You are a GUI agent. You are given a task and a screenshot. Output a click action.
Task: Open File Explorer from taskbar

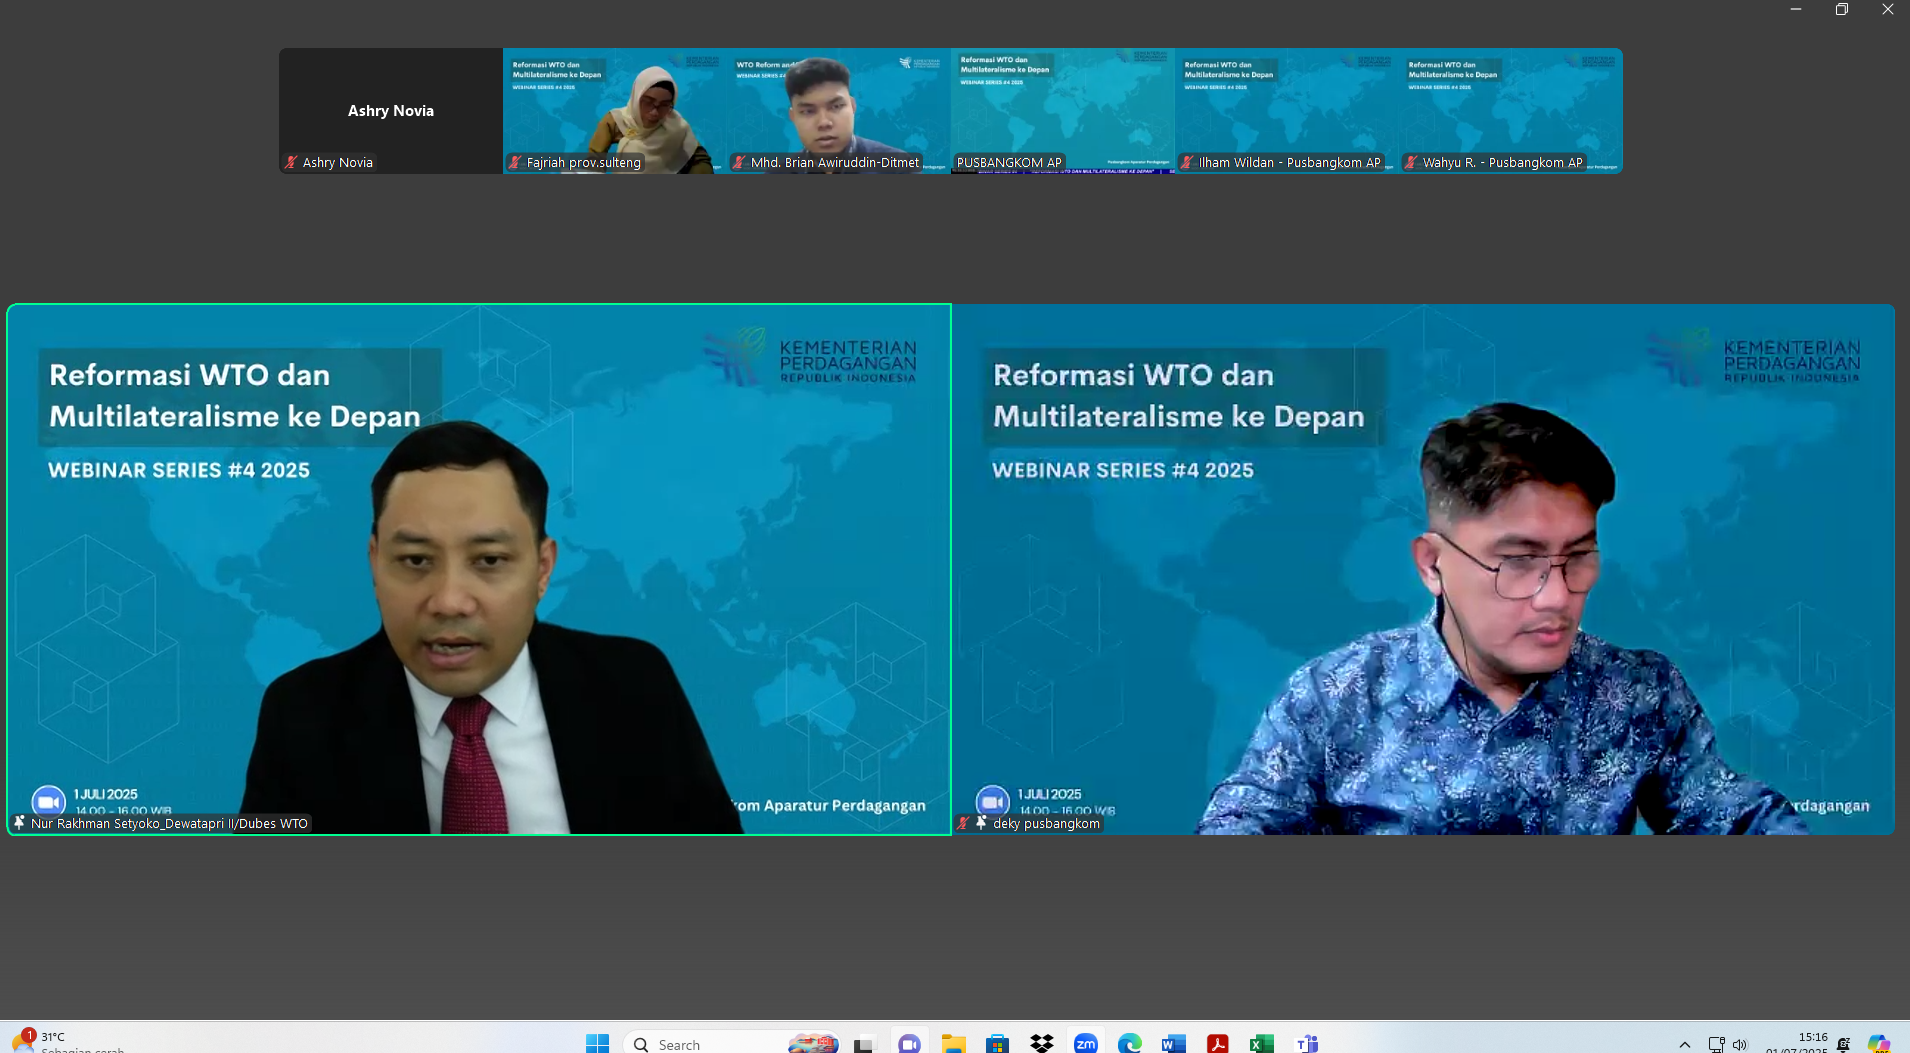click(x=953, y=1043)
